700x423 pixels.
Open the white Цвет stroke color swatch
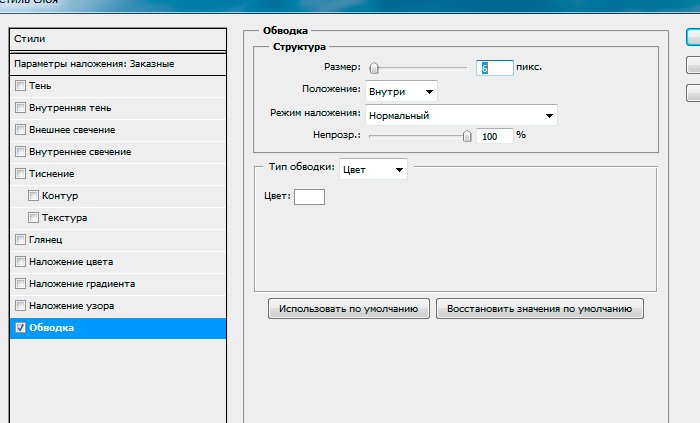pos(309,196)
